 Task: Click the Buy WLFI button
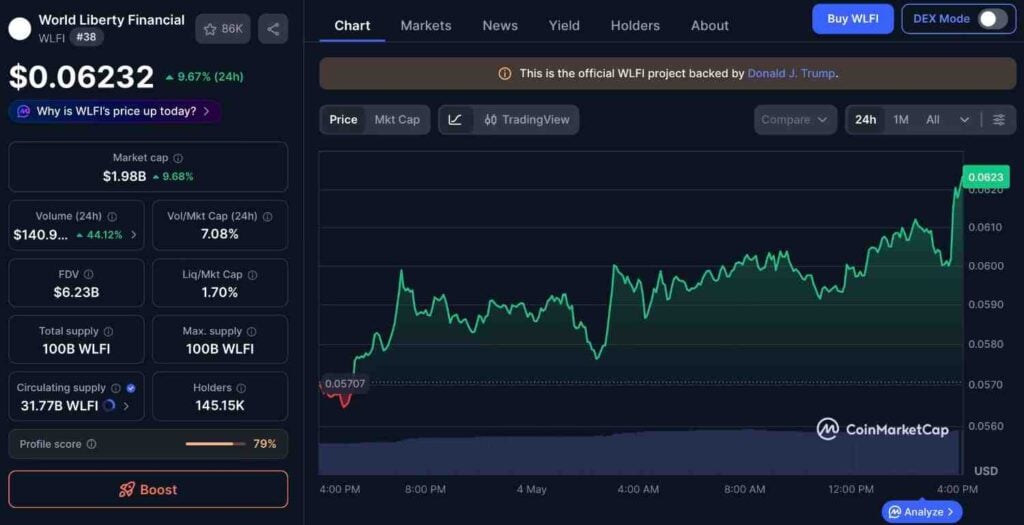pyautogui.click(x=852, y=19)
